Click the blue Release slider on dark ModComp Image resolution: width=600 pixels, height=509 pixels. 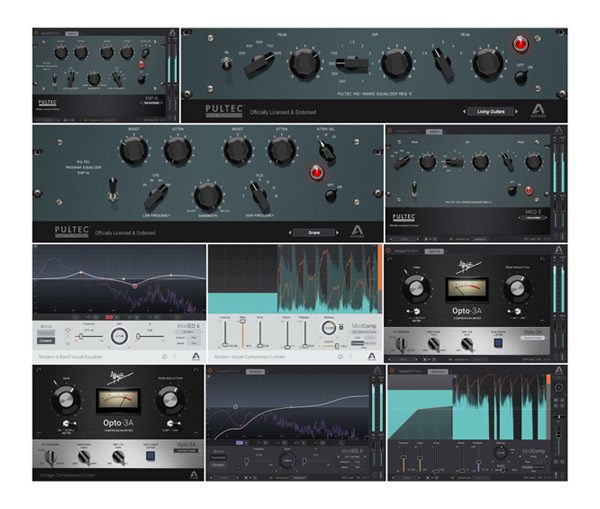tap(478, 459)
